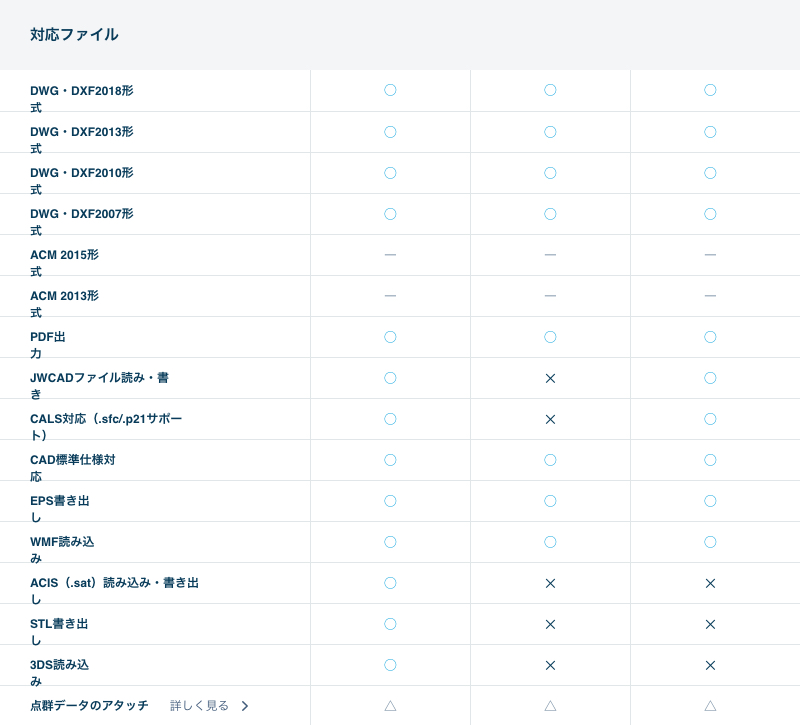This screenshot has height=725, width=800.
Task: Click the last column cross in ACIS(.sat) row
Action: [x=710, y=583]
